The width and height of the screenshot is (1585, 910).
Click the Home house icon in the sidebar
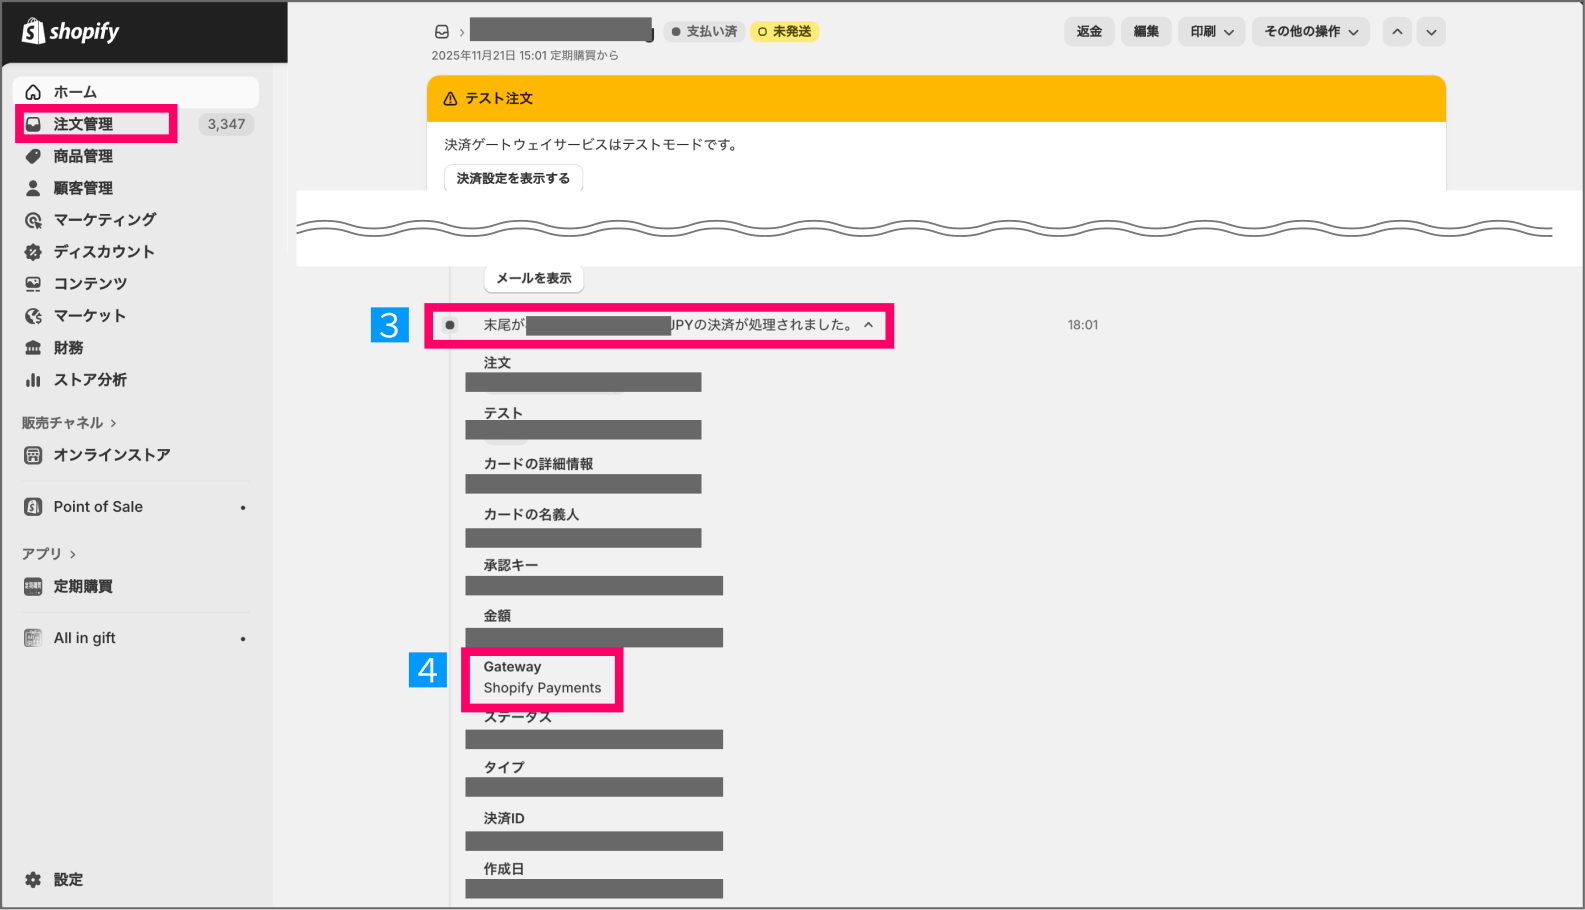coord(33,92)
